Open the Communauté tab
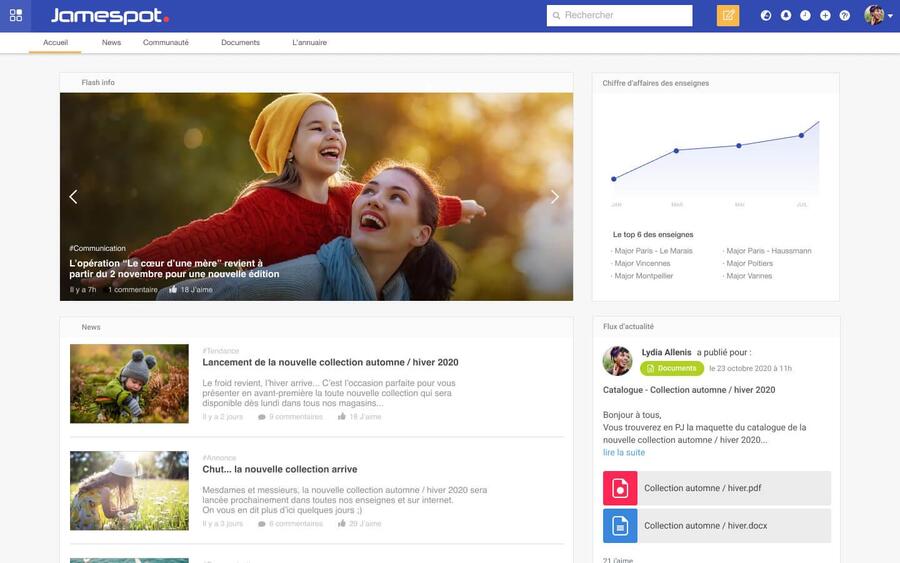Screen dimensions: 900x563 [165, 42]
